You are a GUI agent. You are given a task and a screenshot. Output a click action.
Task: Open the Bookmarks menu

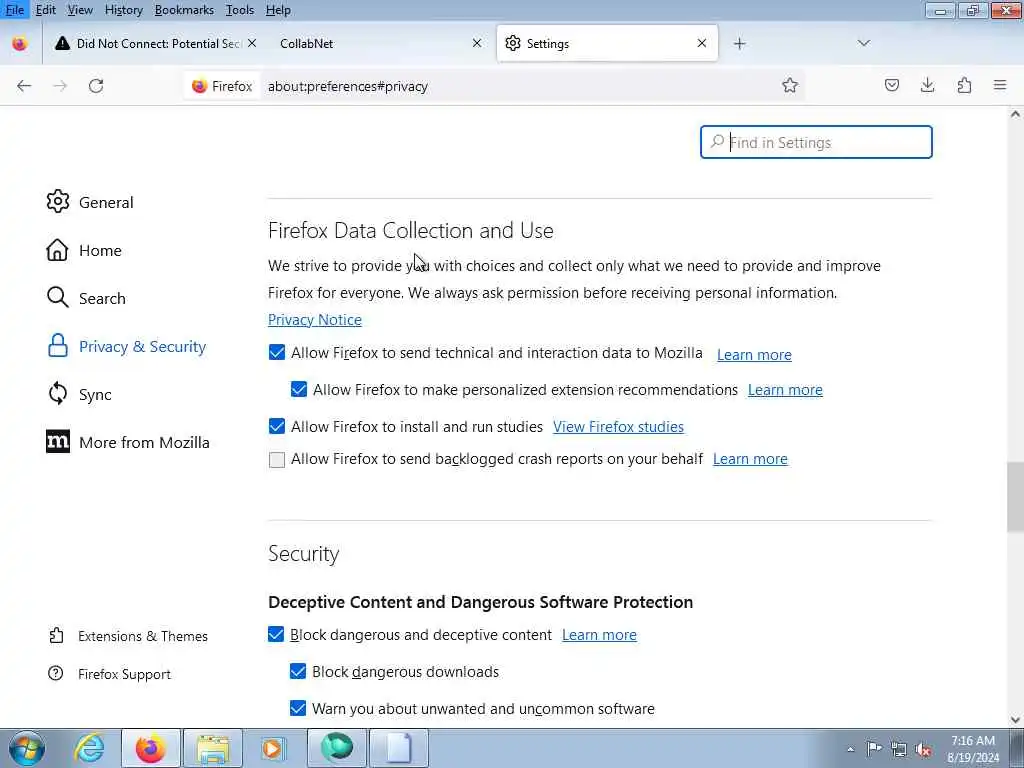pyautogui.click(x=184, y=10)
